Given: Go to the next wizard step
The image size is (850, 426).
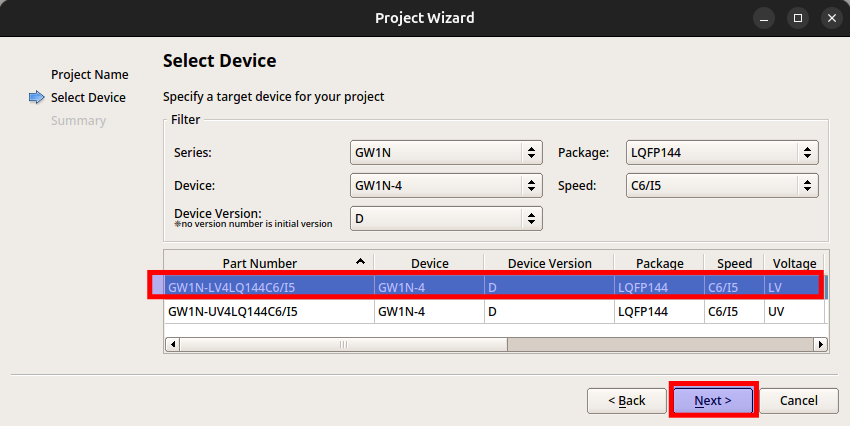Looking at the screenshot, I should pos(713,401).
